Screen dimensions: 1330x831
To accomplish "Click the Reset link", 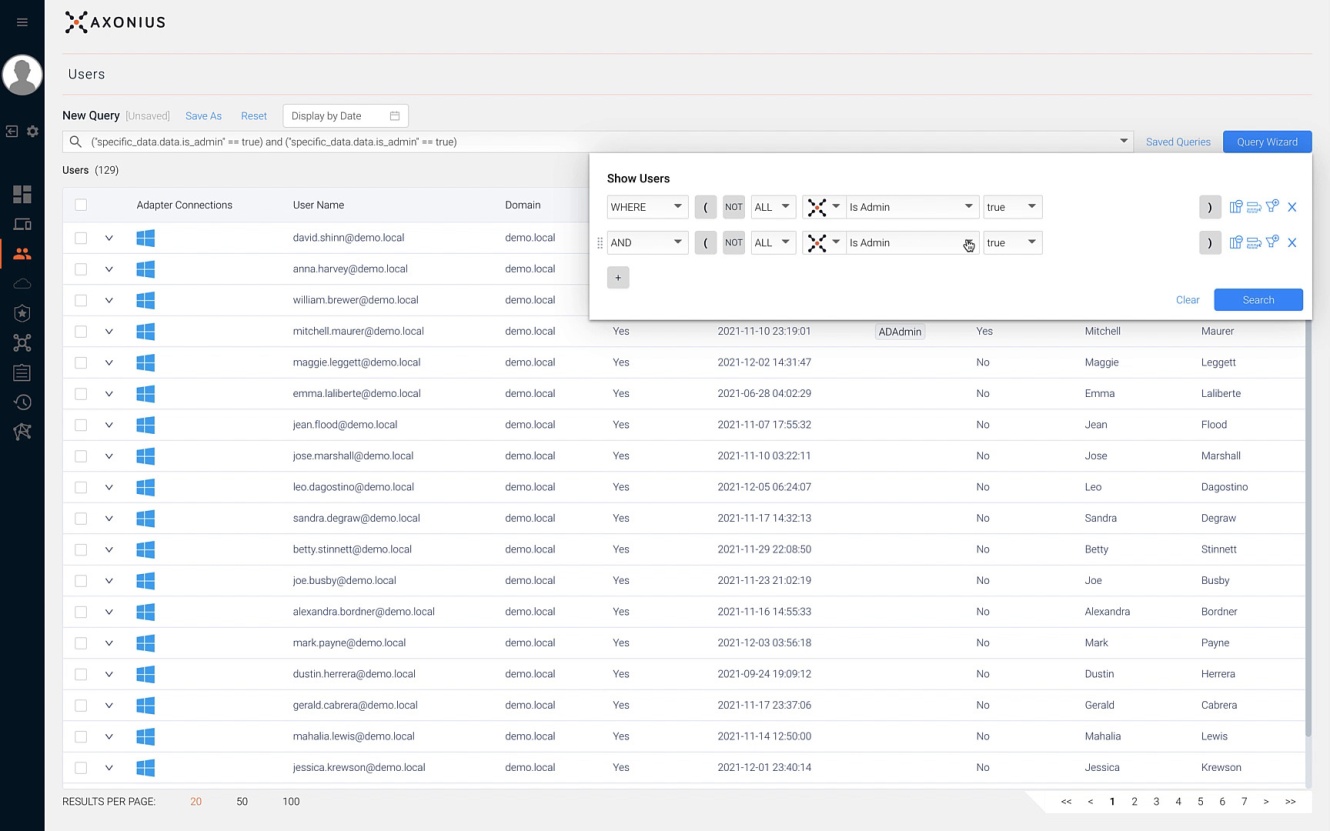I will click(x=254, y=116).
